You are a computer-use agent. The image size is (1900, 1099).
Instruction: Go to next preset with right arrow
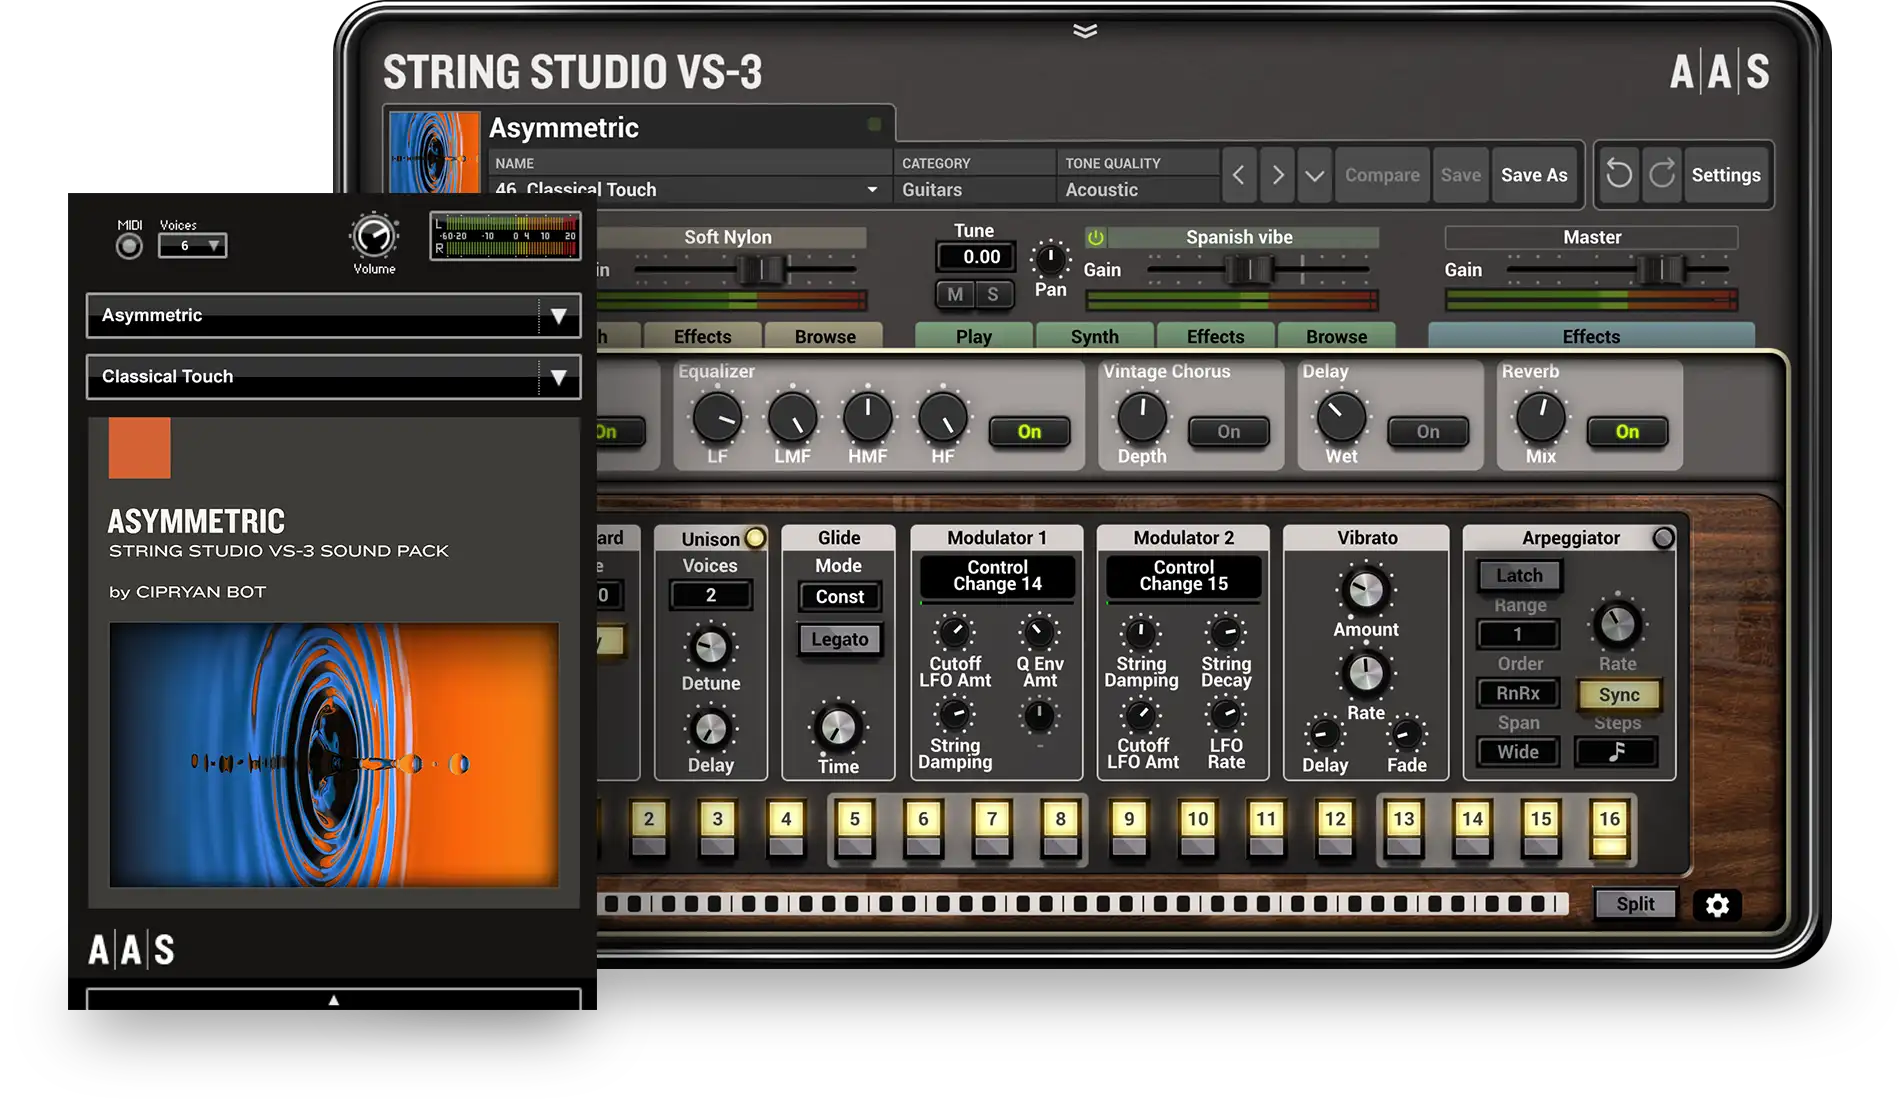[x=1277, y=175]
